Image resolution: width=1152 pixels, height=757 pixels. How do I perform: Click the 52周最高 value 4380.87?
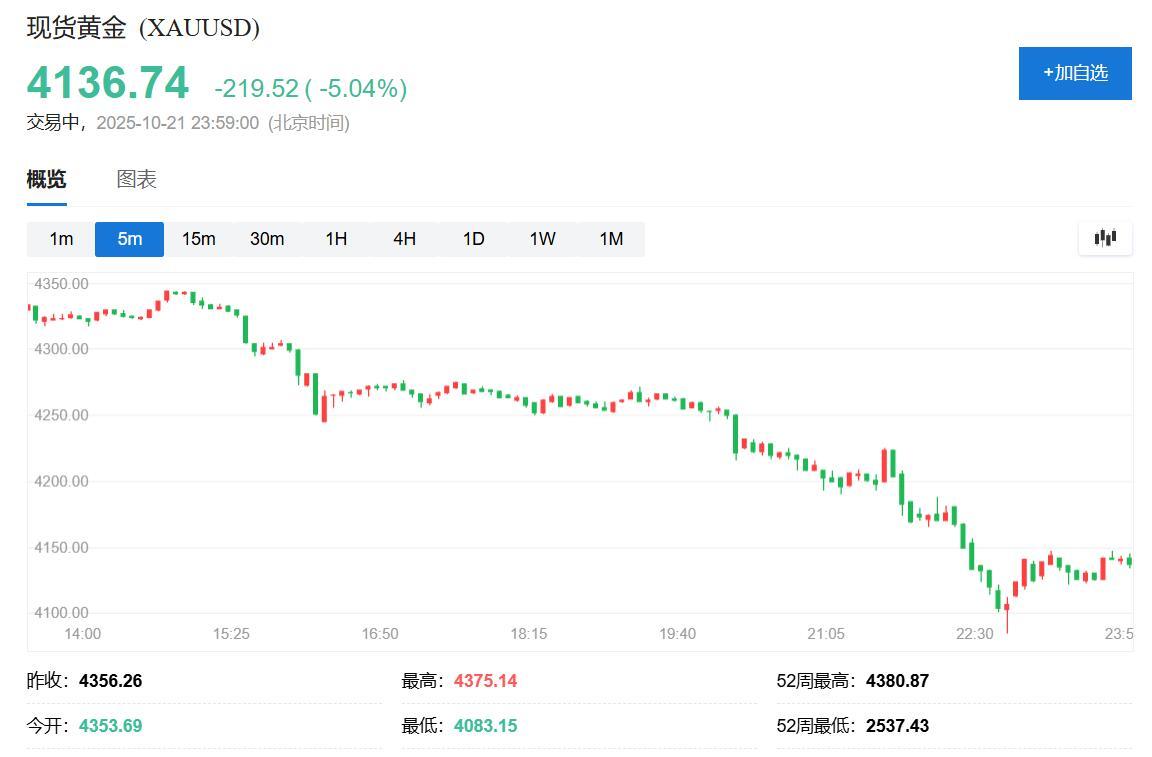click(x=896, y=681)
